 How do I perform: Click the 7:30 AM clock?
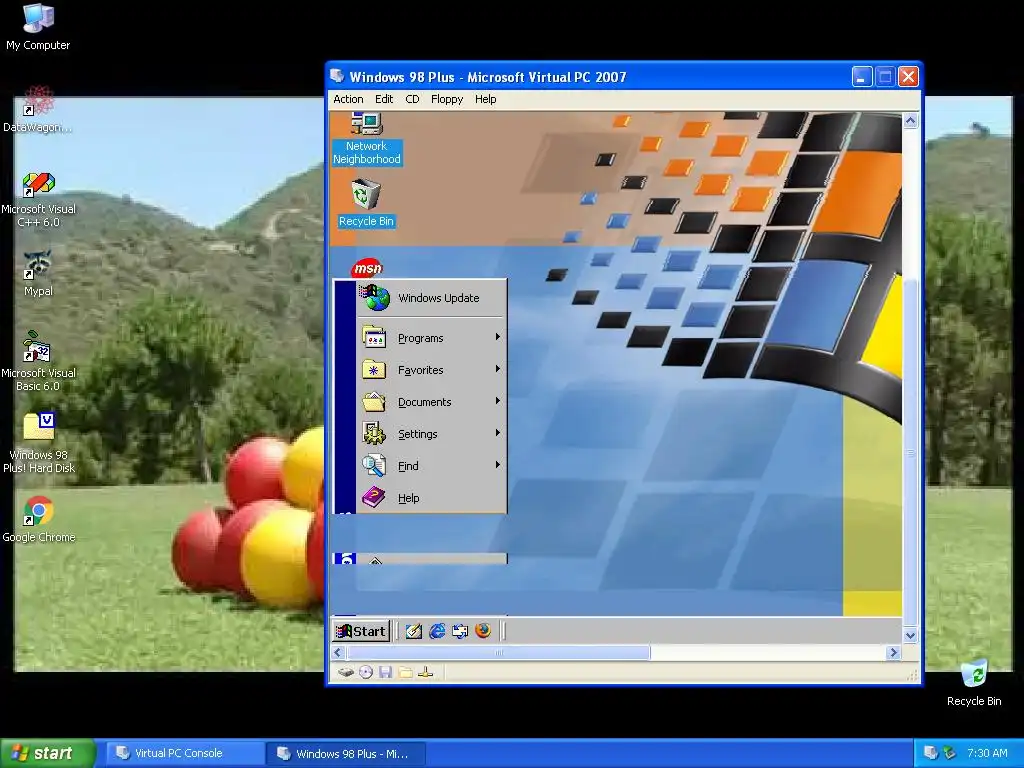coord(987,753)
